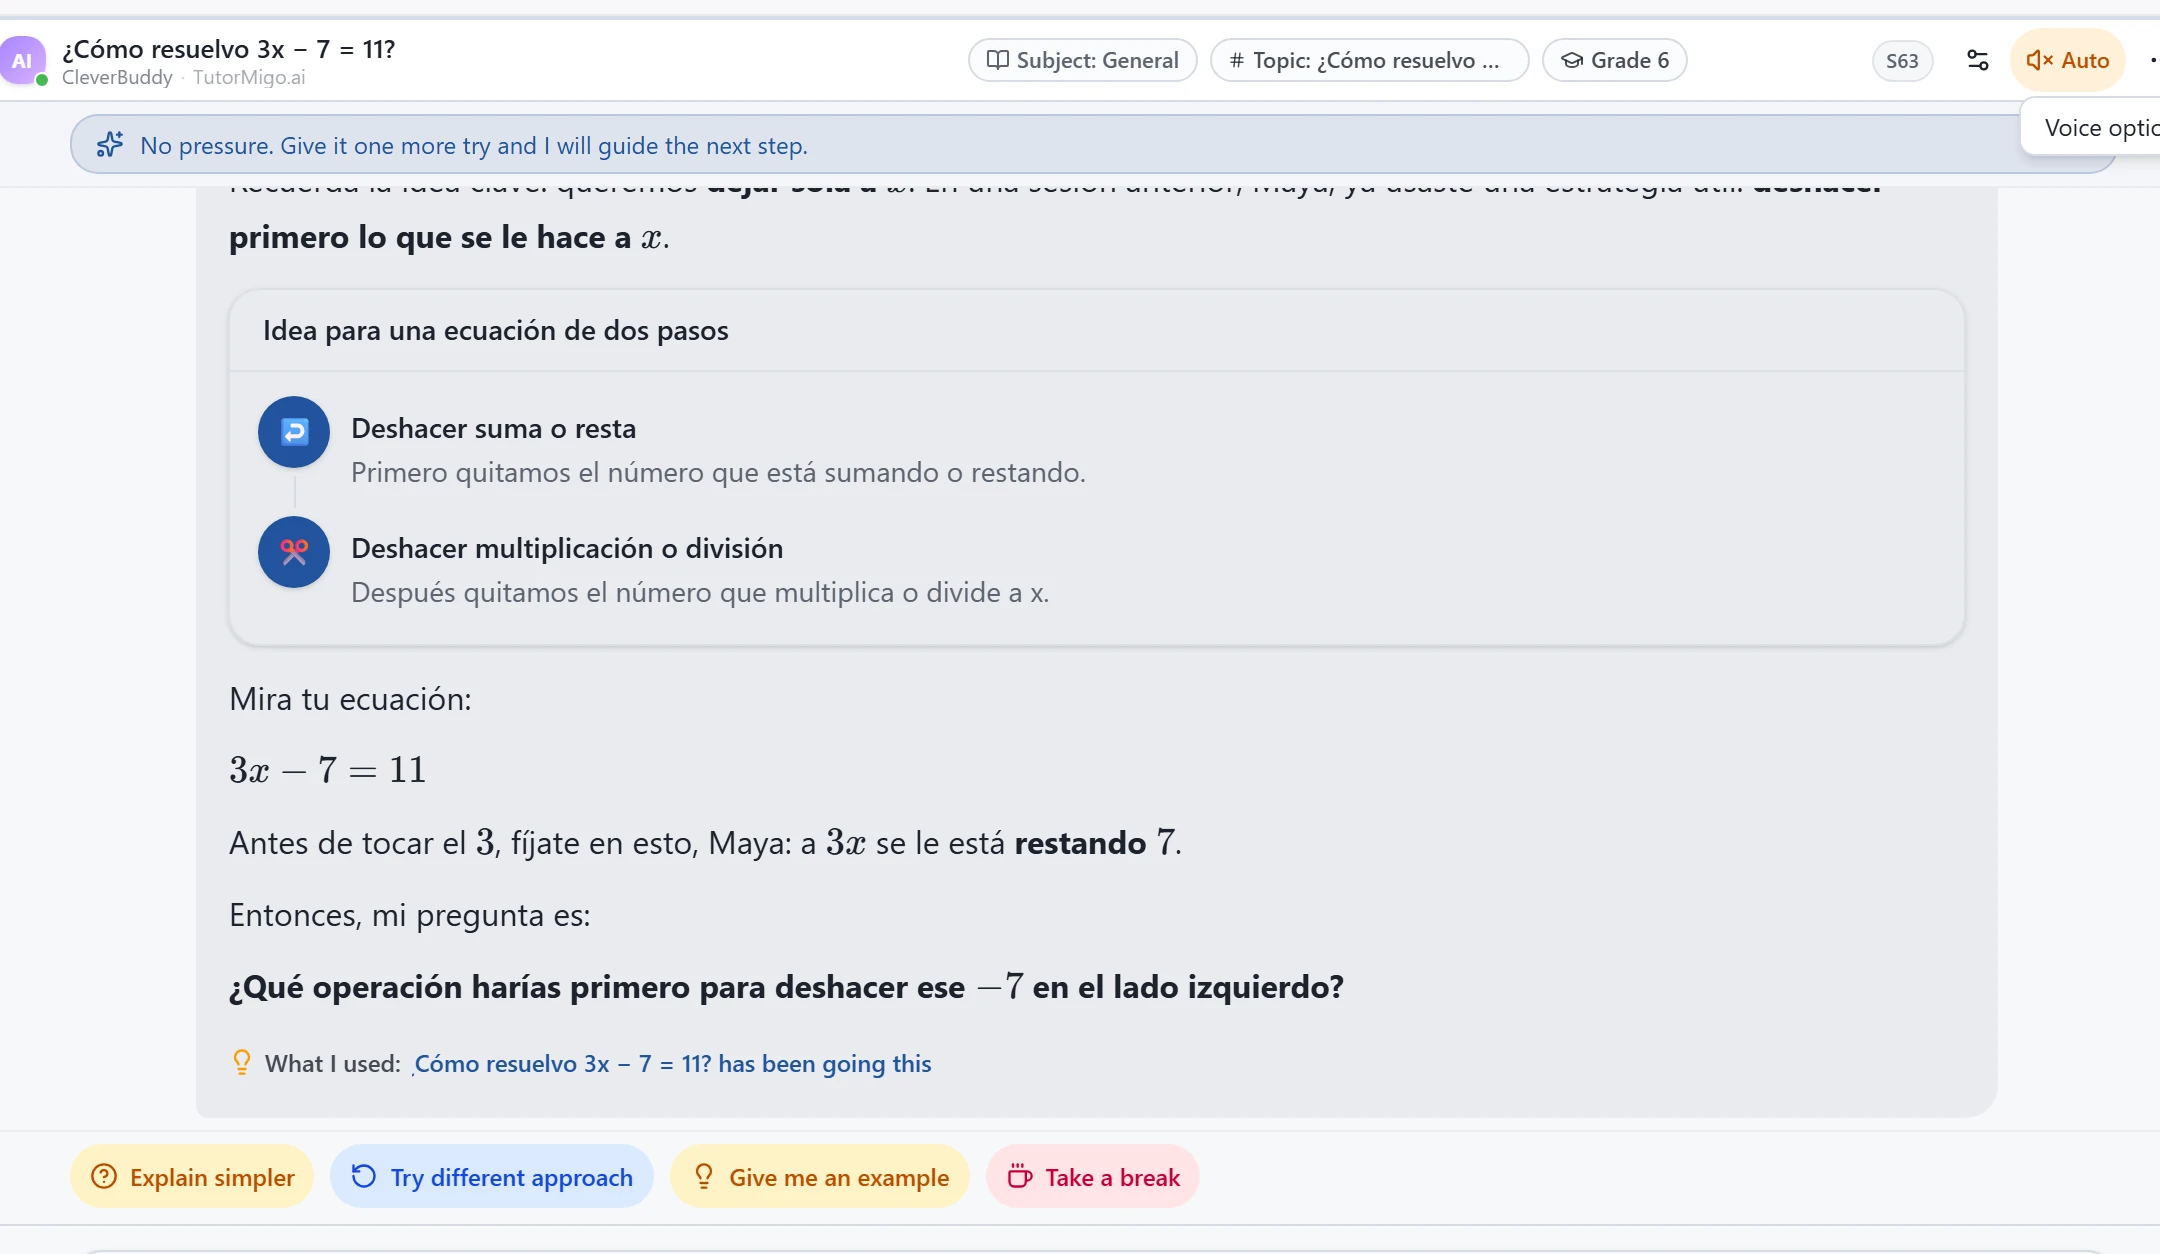Click the 'Antes de tocar el 3' sentence
Viewport: 2160px width, 1254px height.
pos(706,843)
